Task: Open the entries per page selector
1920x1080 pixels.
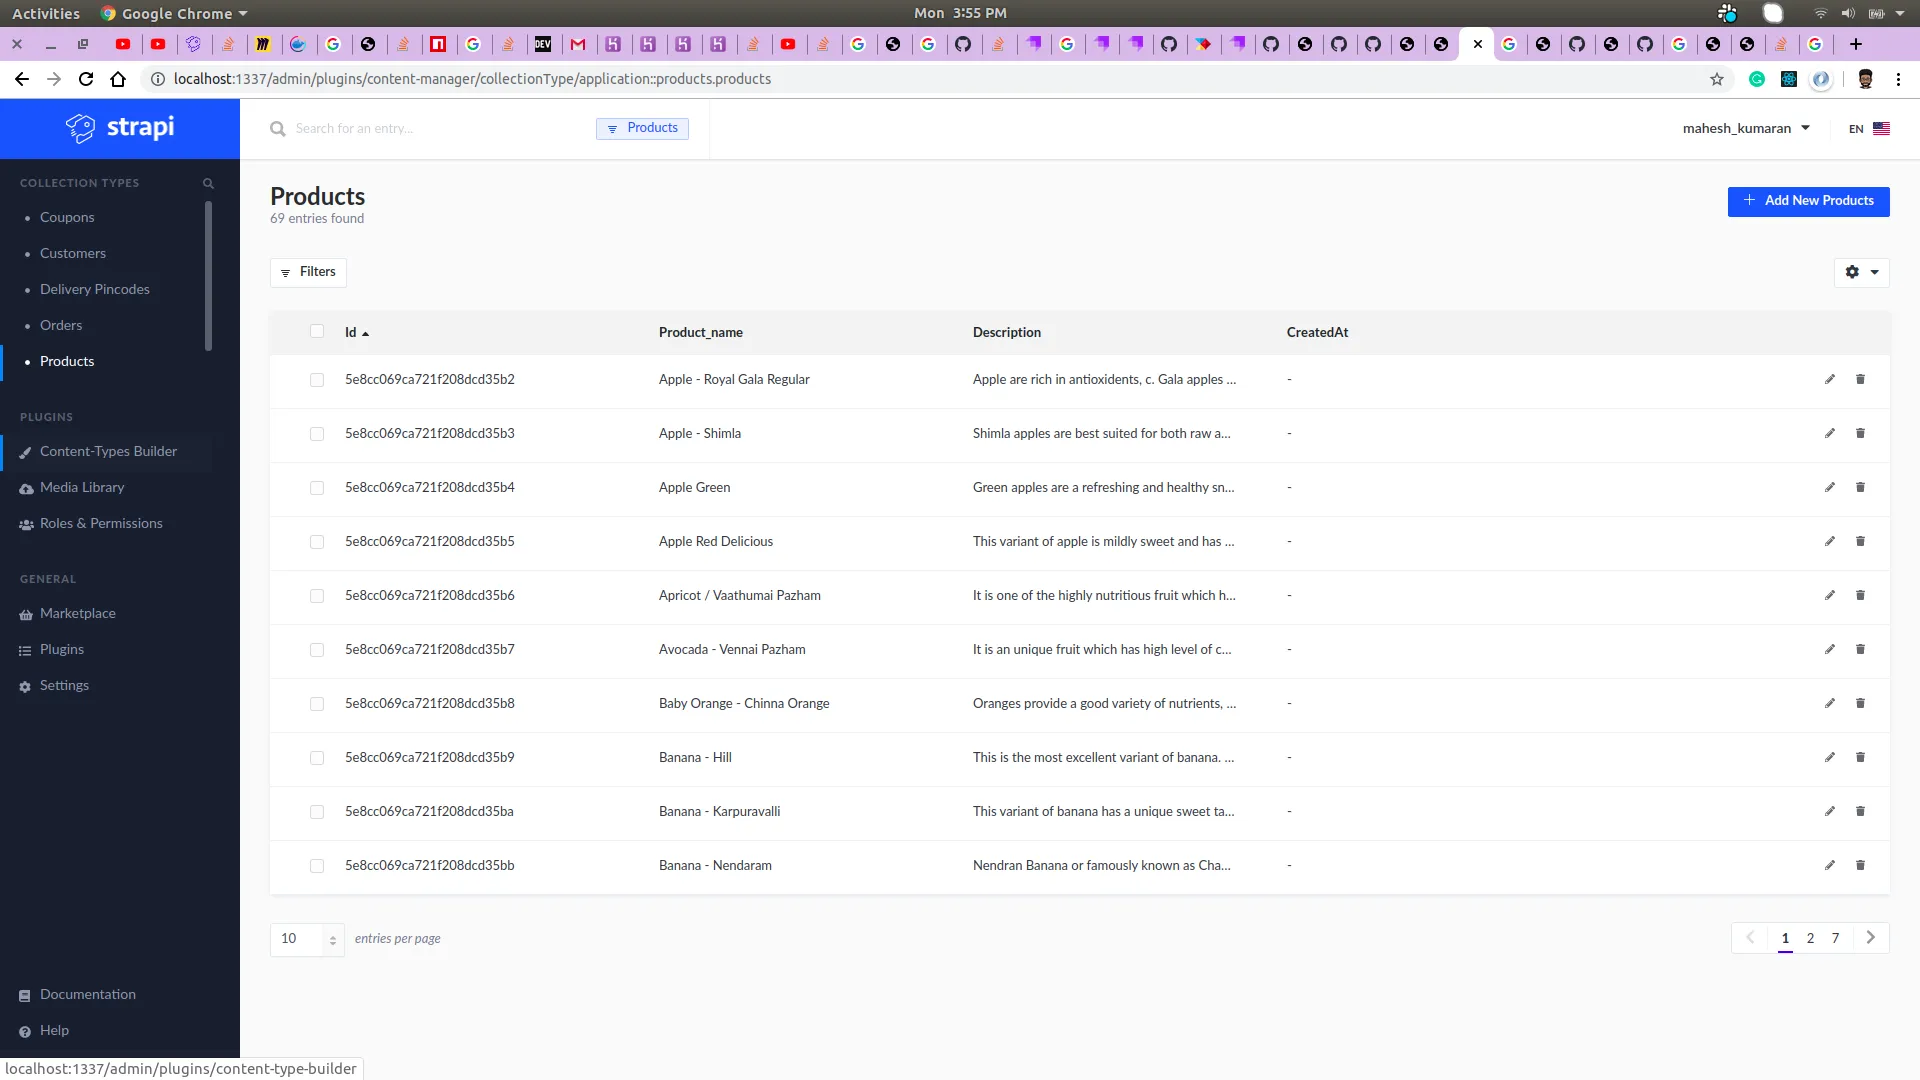Action: (x=307, y=939)
